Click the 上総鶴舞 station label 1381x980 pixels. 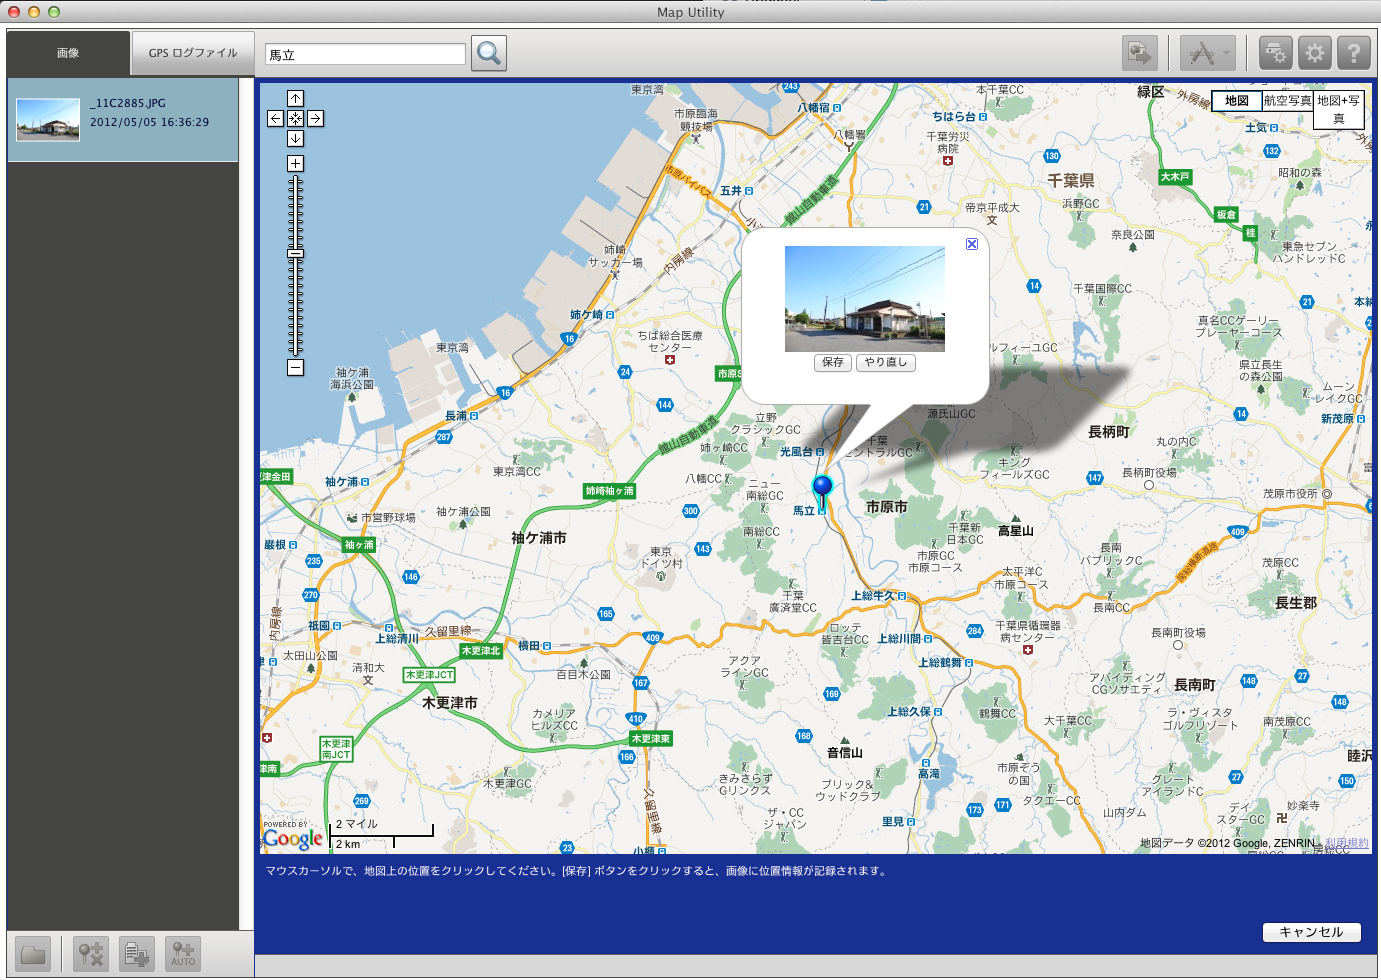[940, 662]
